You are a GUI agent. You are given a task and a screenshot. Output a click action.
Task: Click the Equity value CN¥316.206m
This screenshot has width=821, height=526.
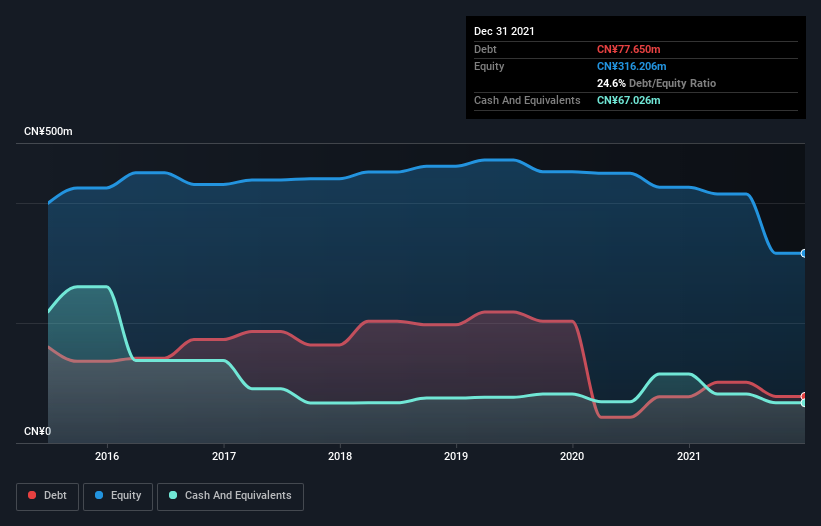click(x=631, y=66)
